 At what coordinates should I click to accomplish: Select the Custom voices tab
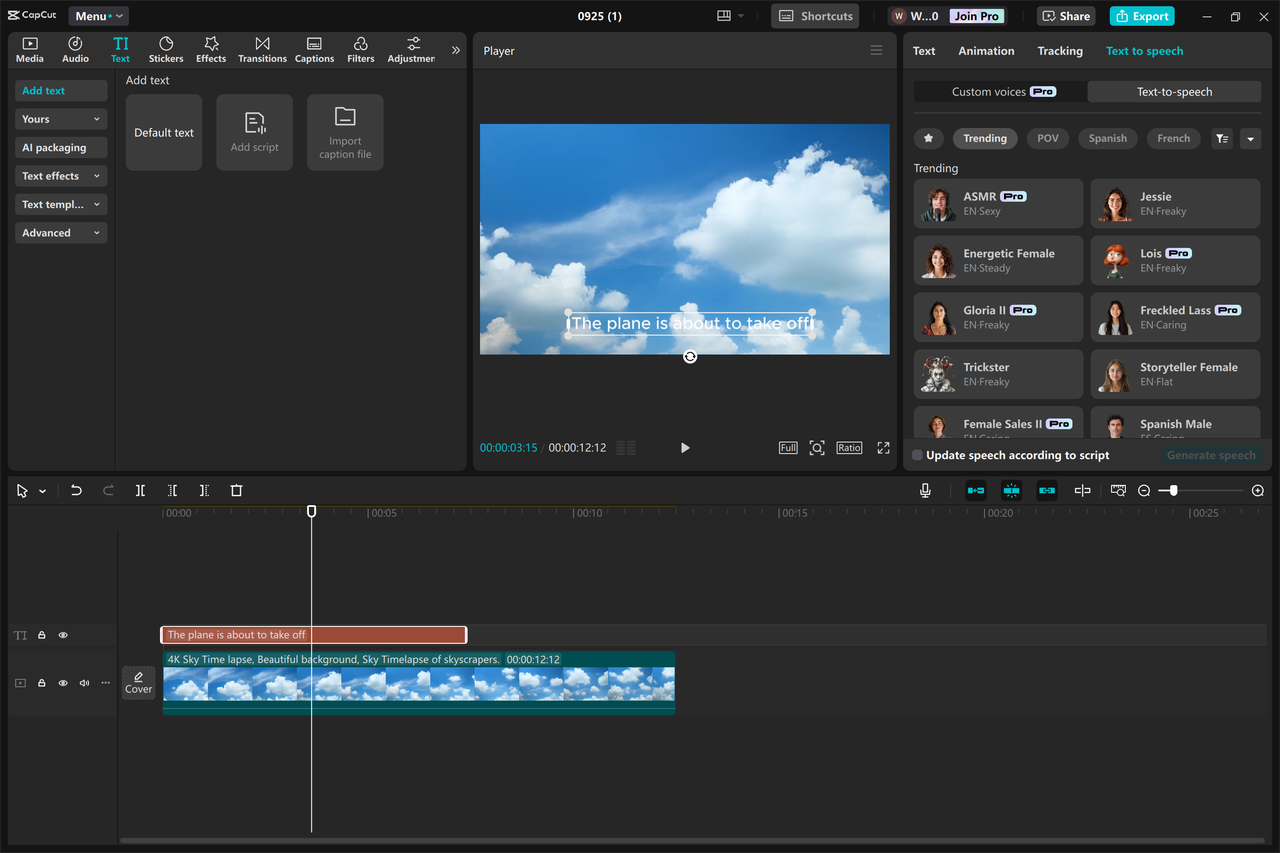[997, 91]
